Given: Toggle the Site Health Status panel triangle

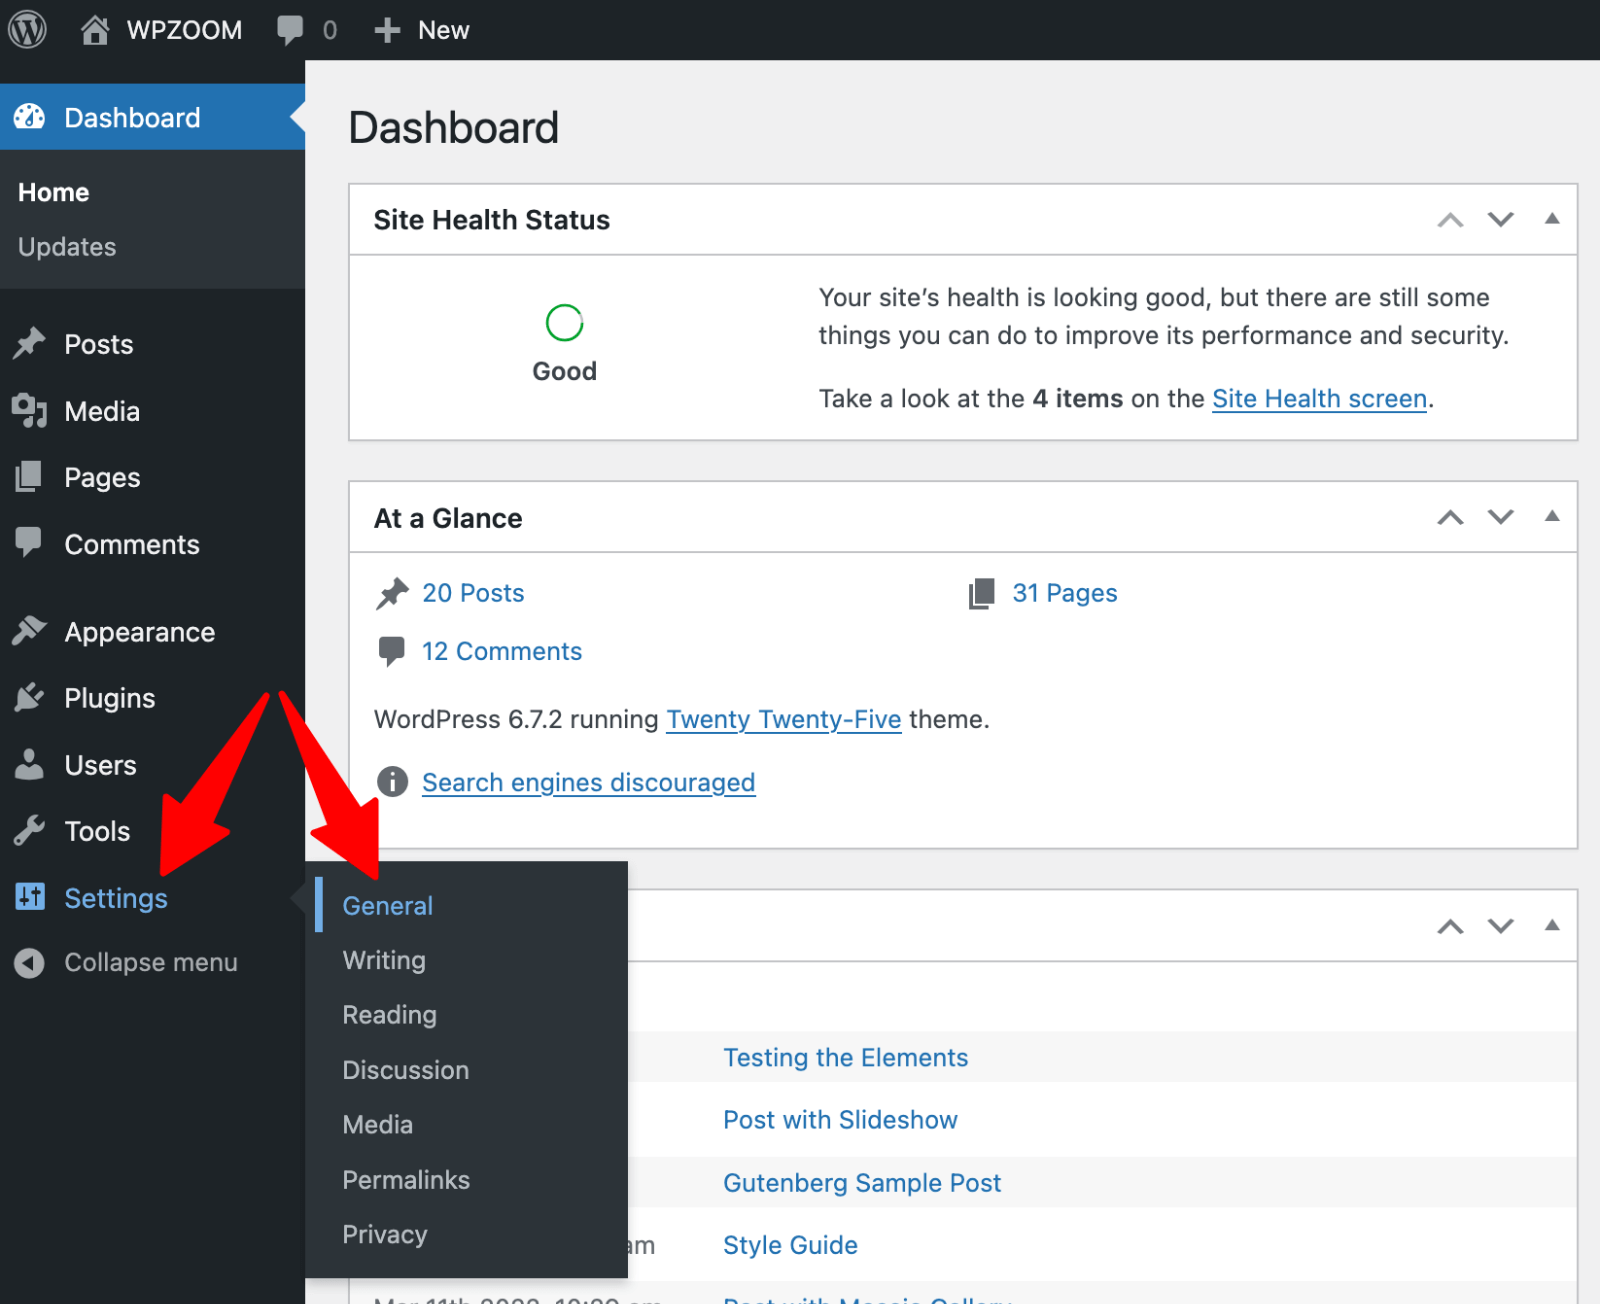Looking at the screenshot, I should pos(1552,219).
